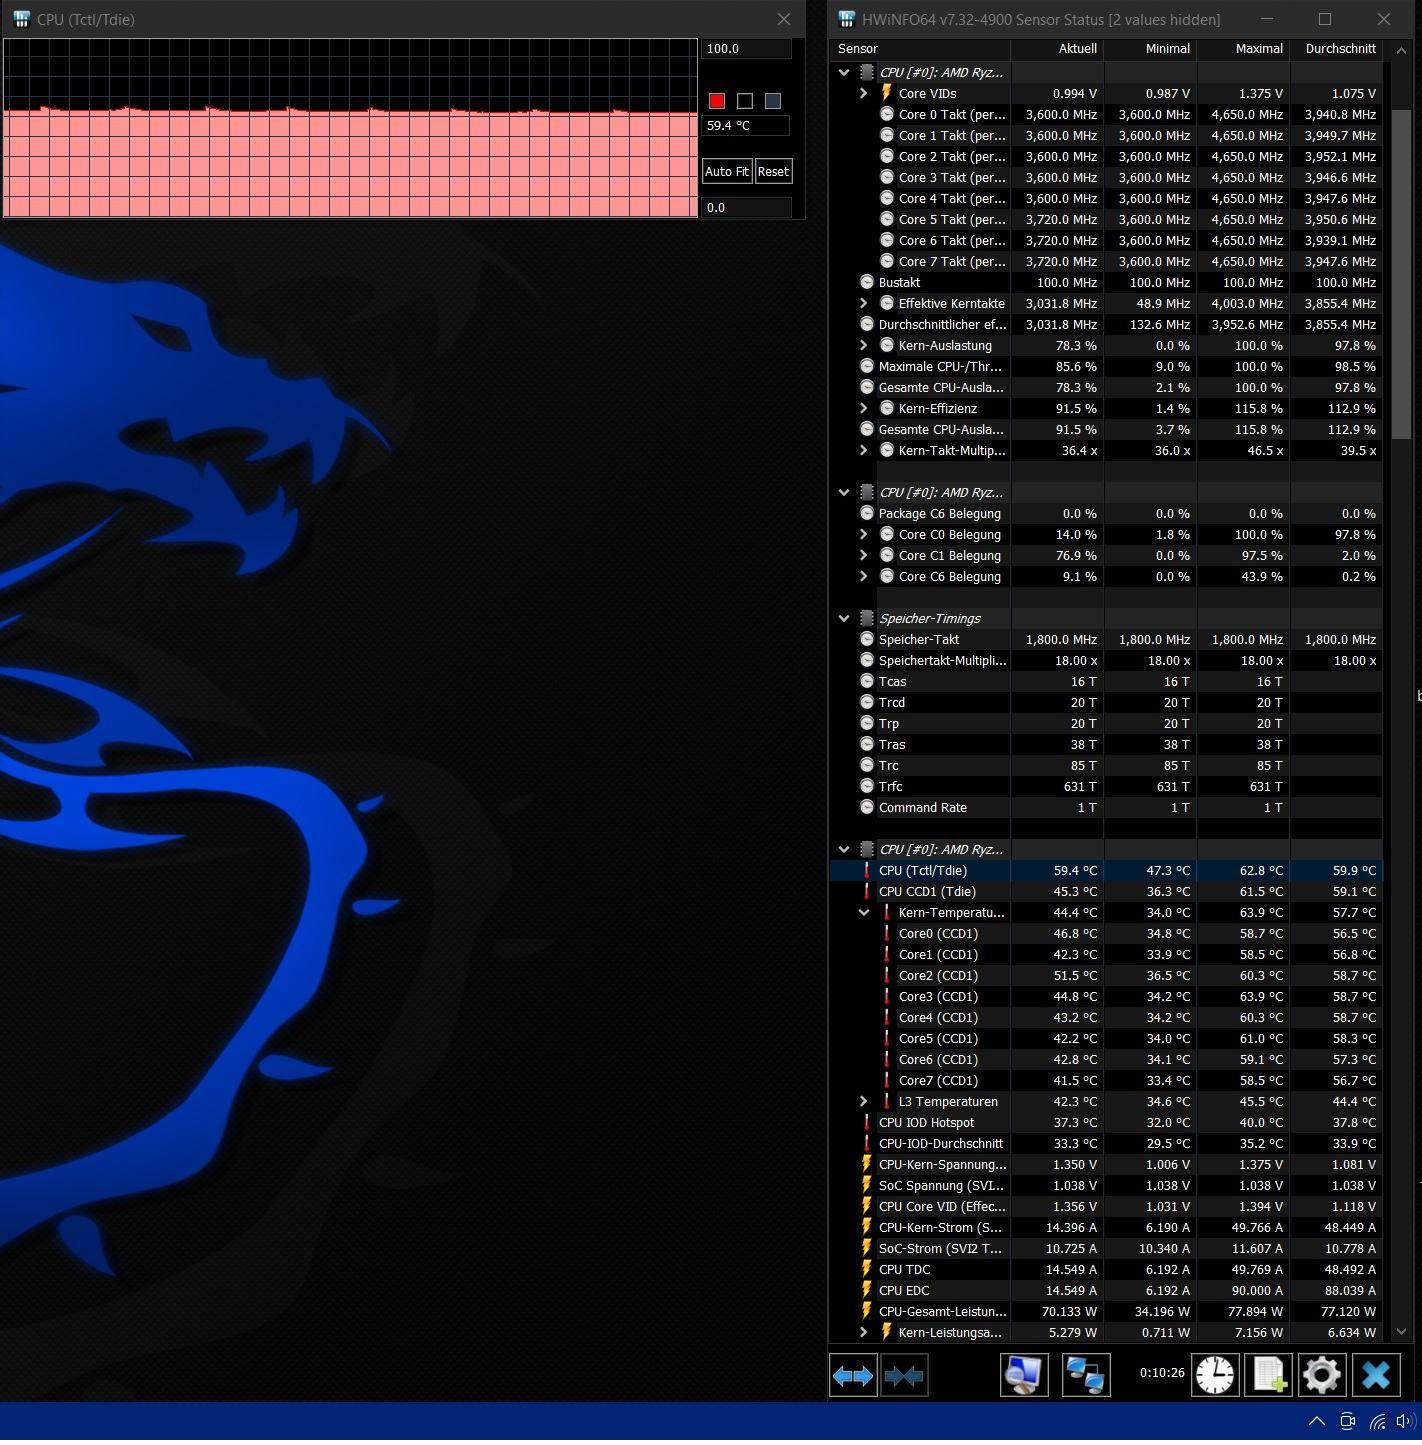Click the Durchschnitt column header

click(x=1336, y=48)
